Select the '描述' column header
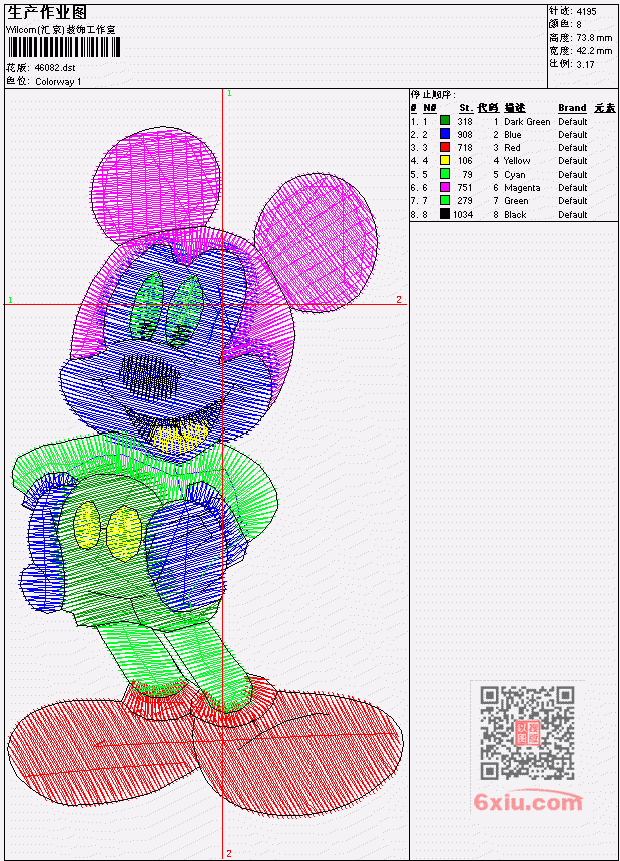 point(515,108)
